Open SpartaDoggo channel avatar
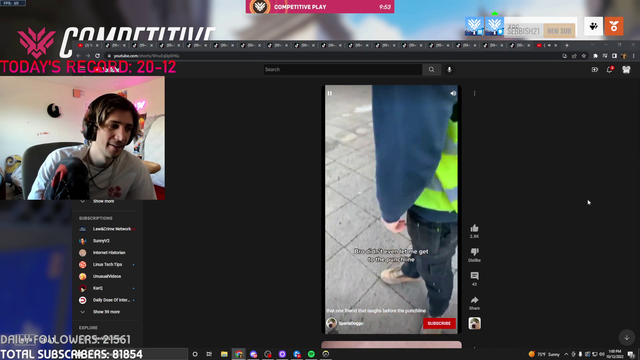This screenshot has width=640, height=360. 331,323
